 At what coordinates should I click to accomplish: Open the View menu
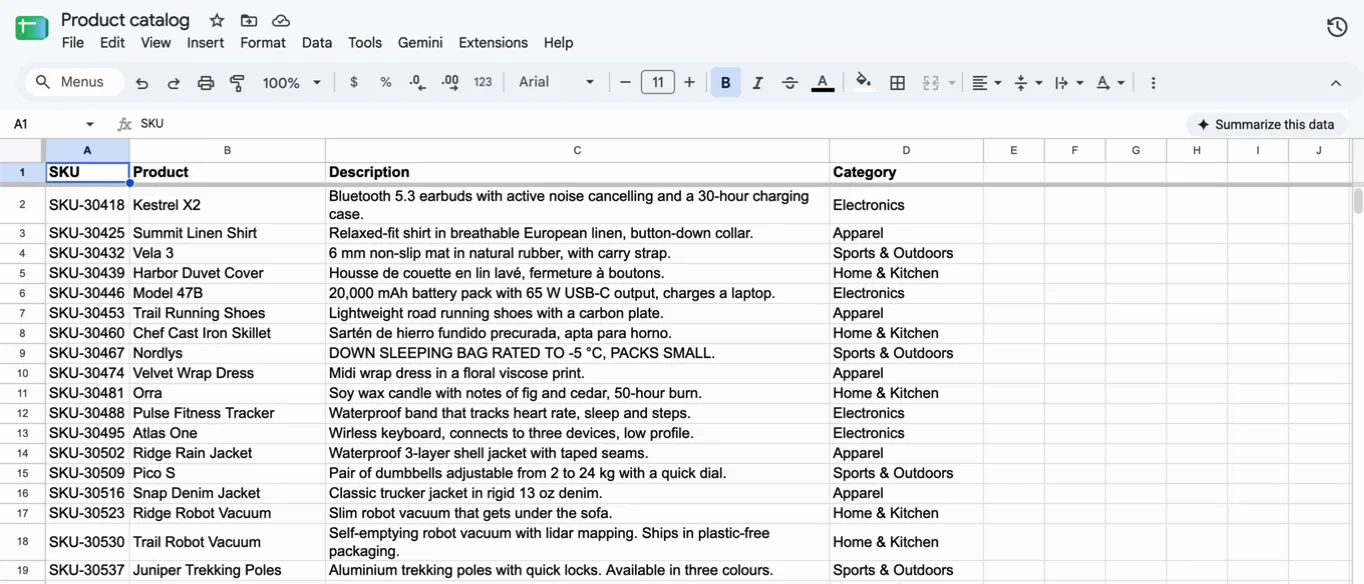pos(155,43)
